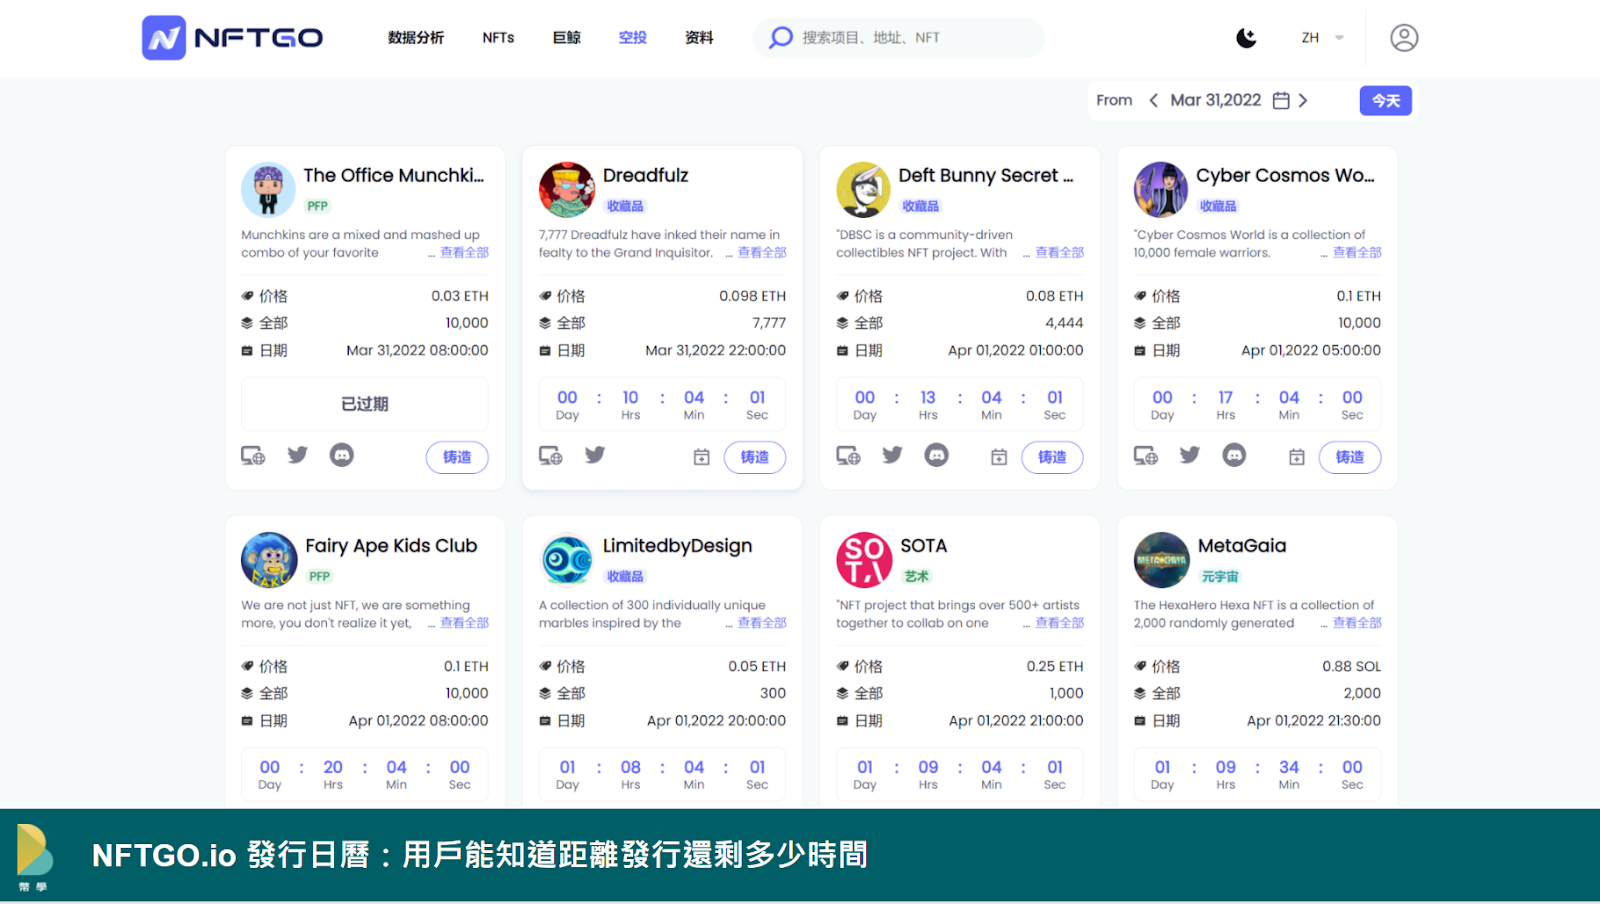This screenshot has width=1600, height=904.
Task: Open SOTA project avatar
Action: [864, 560]
